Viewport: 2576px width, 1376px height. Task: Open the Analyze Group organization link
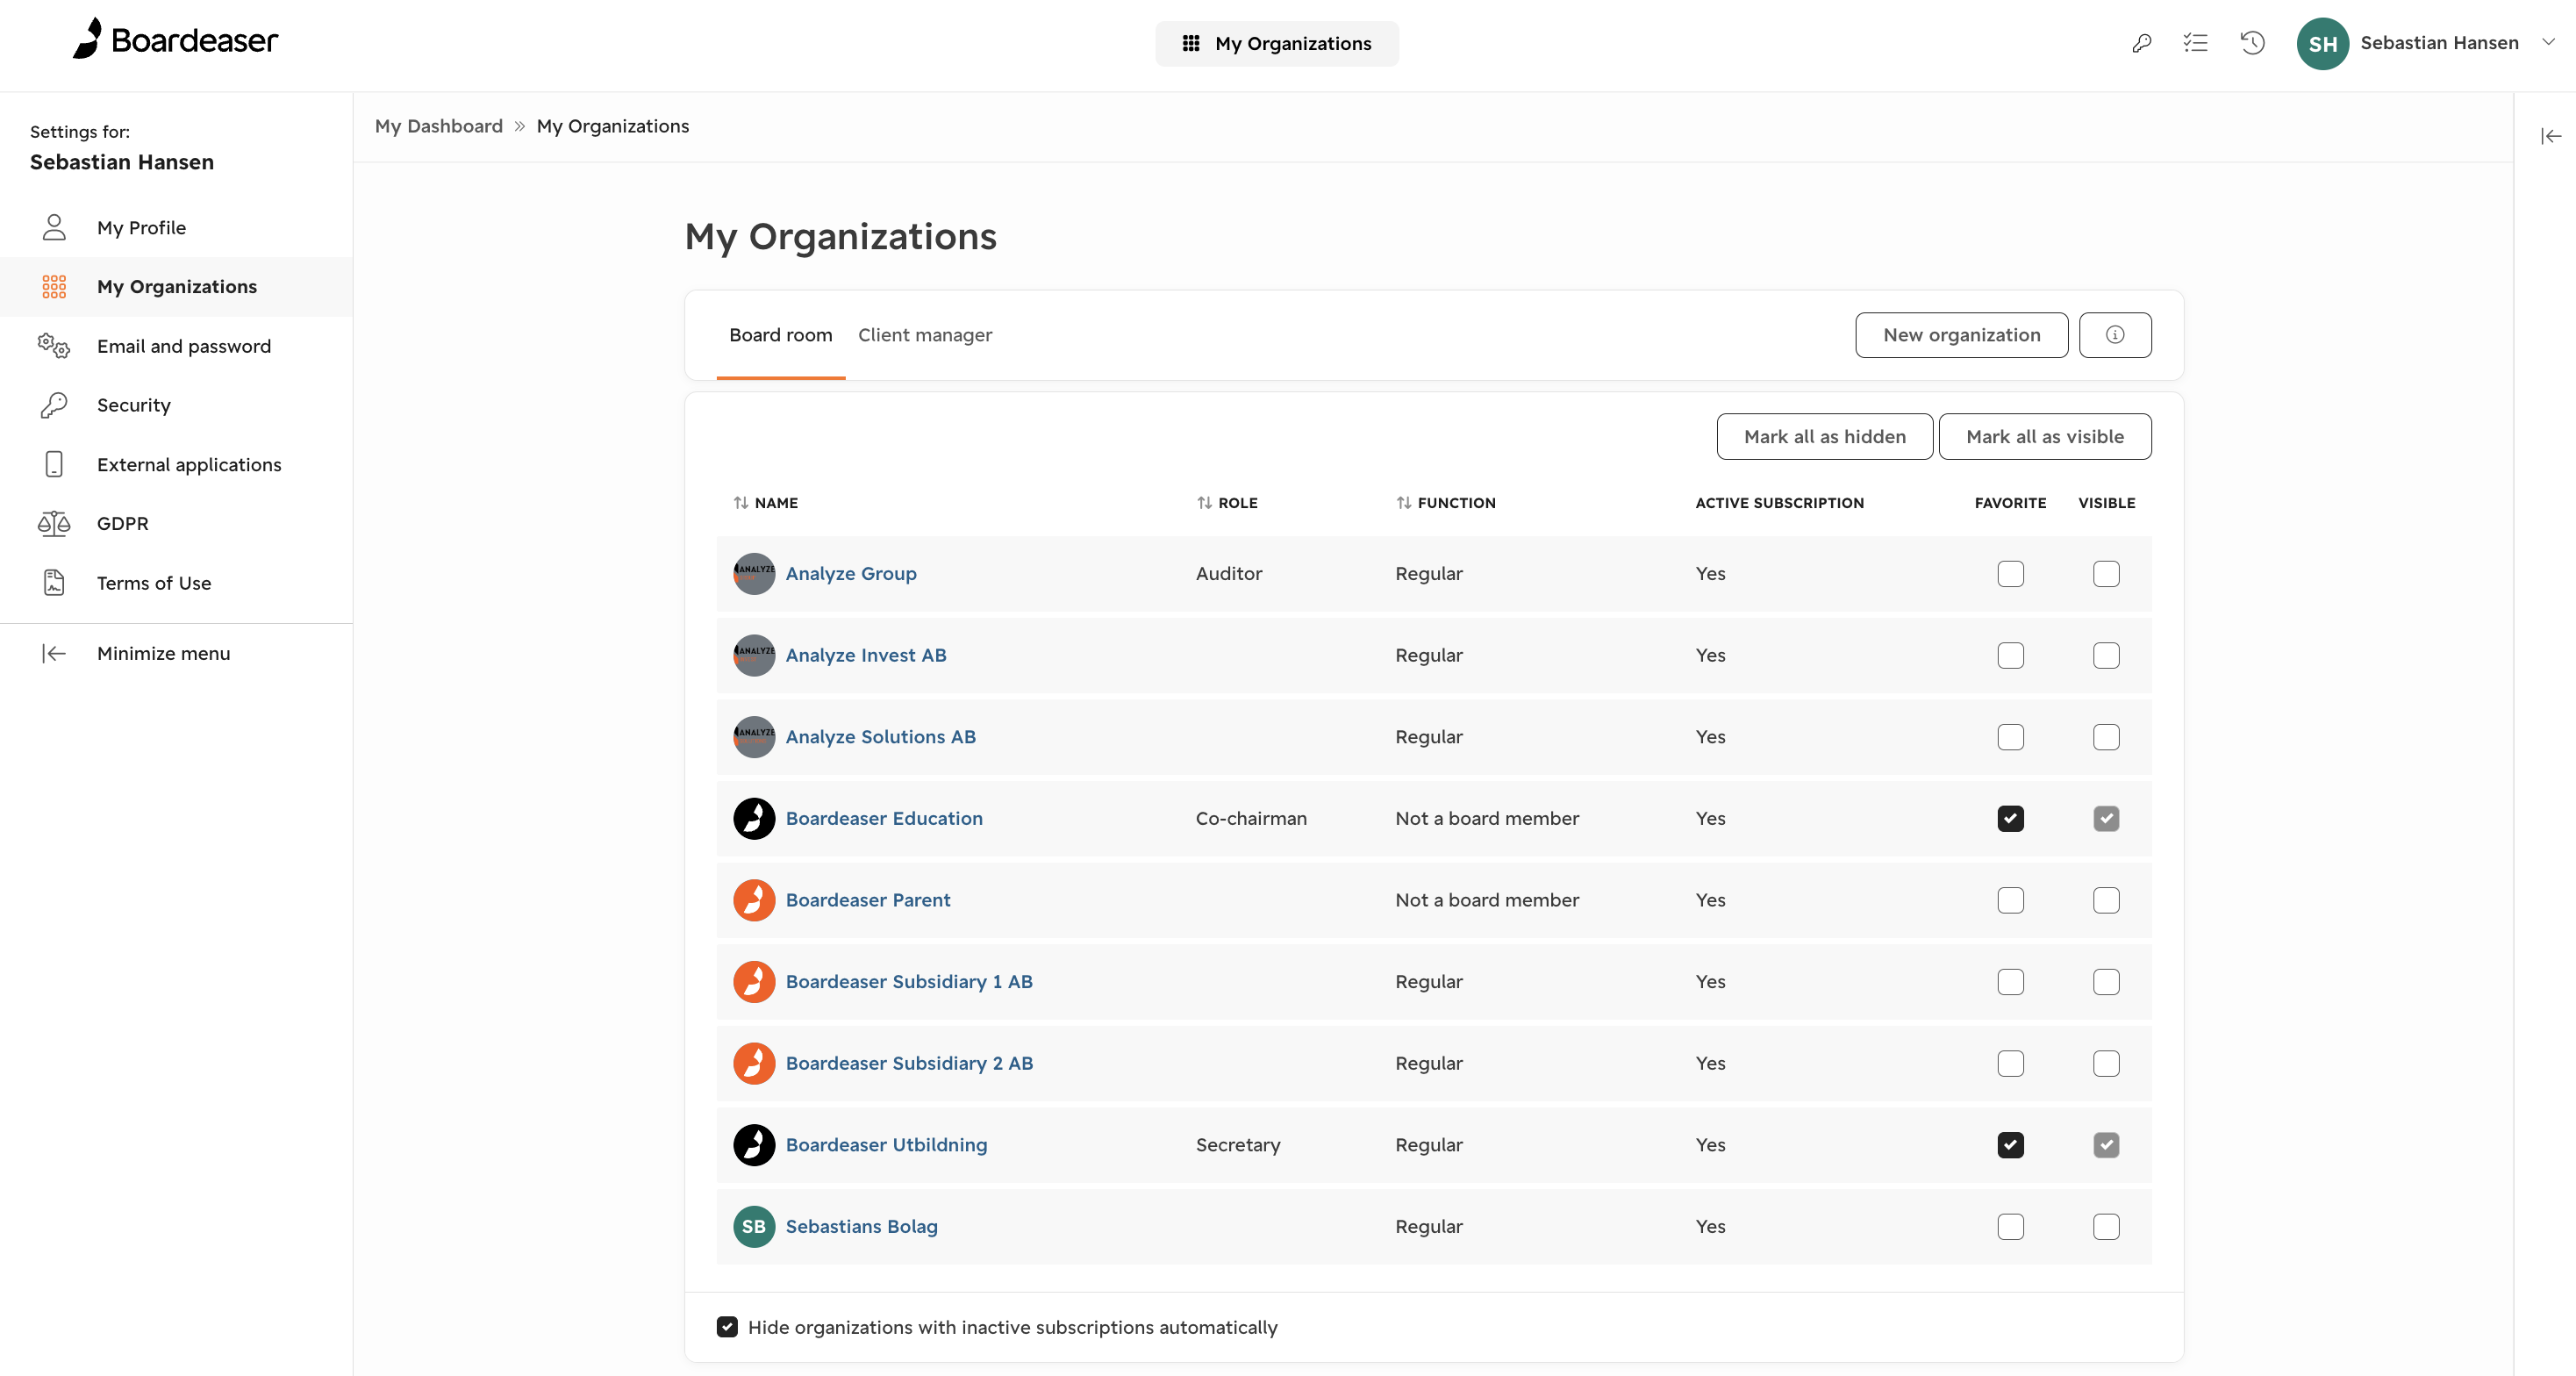point(851,574)
